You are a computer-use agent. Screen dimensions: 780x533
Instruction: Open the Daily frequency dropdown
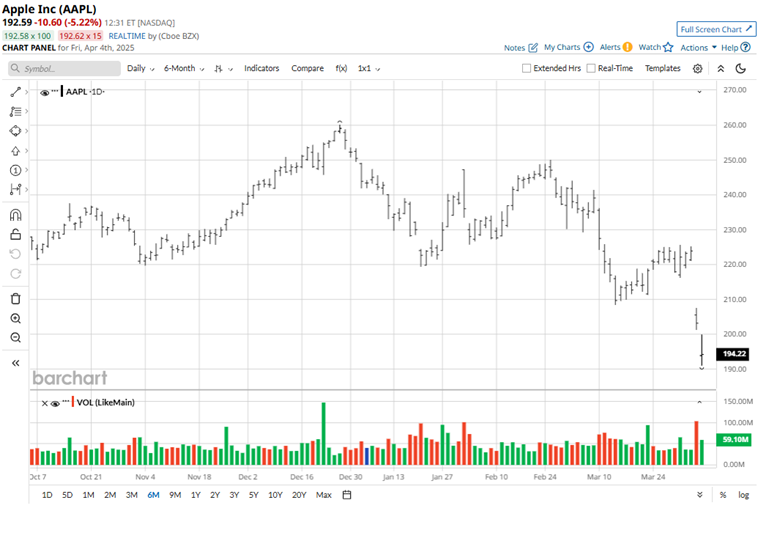141,68
